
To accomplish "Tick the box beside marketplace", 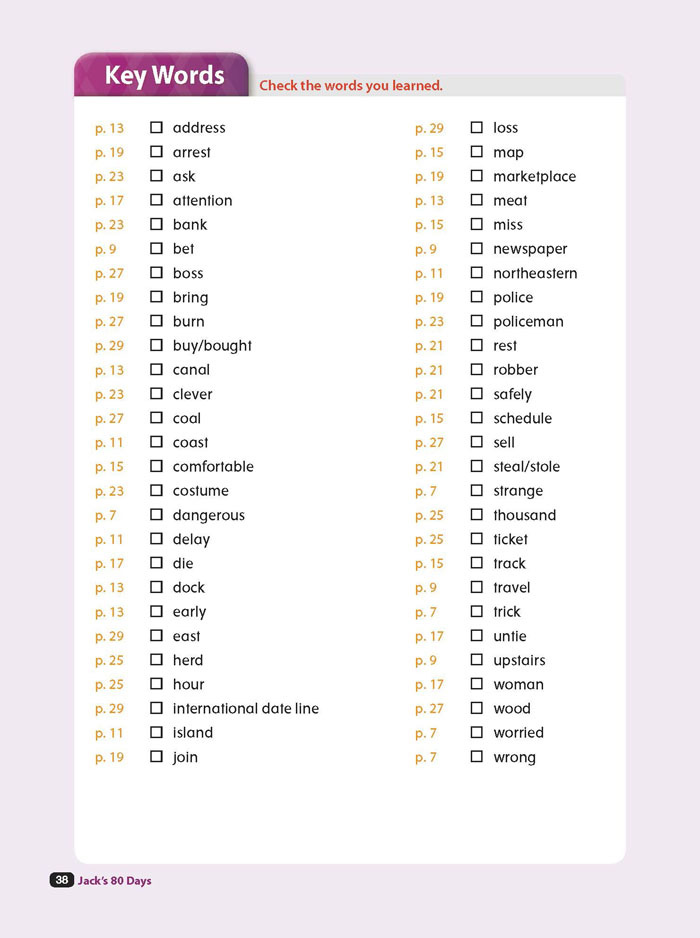I will point(476,175).
